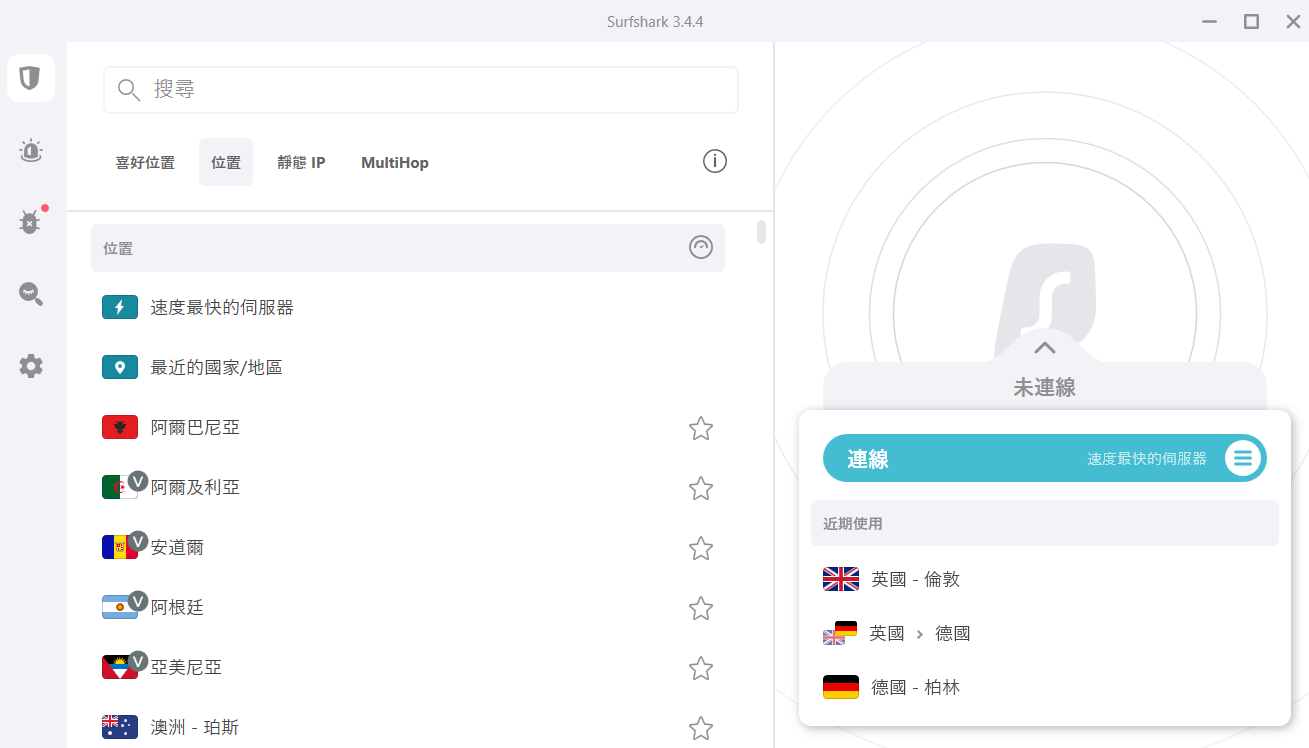
Task: Collapse the connection panel with the chevron
Action: click(1045, 348)
